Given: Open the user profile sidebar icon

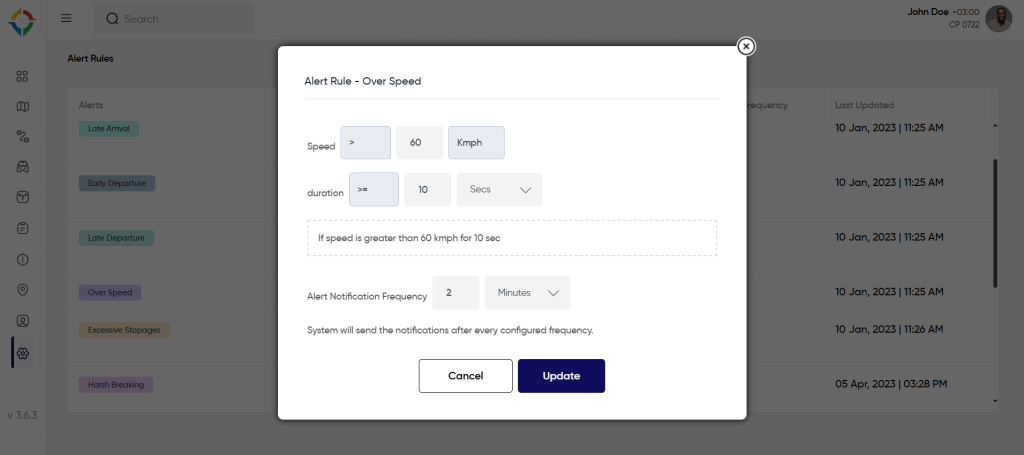Looking at the screenshot, I should coord(23,321).
